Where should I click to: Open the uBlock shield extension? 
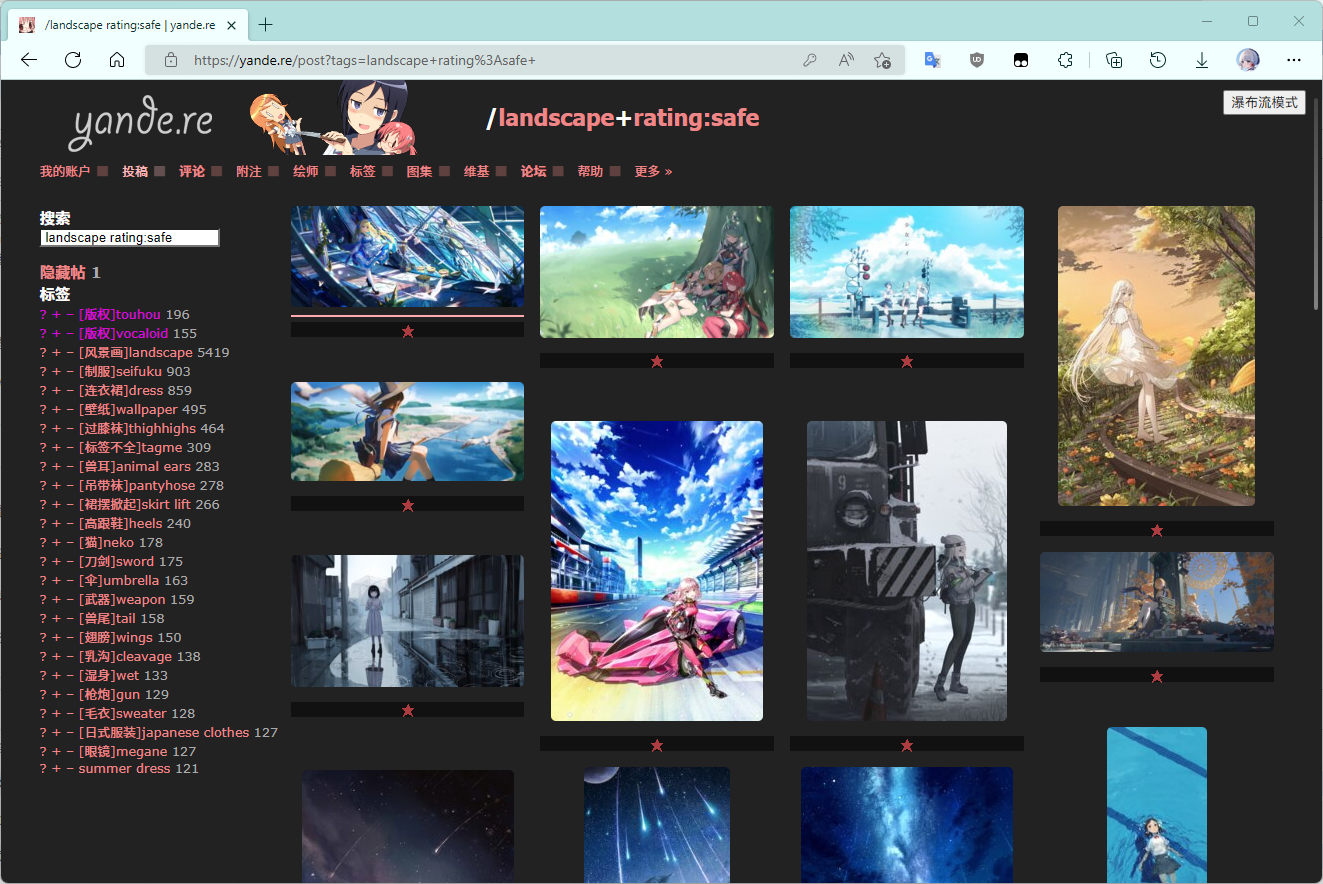977,60
